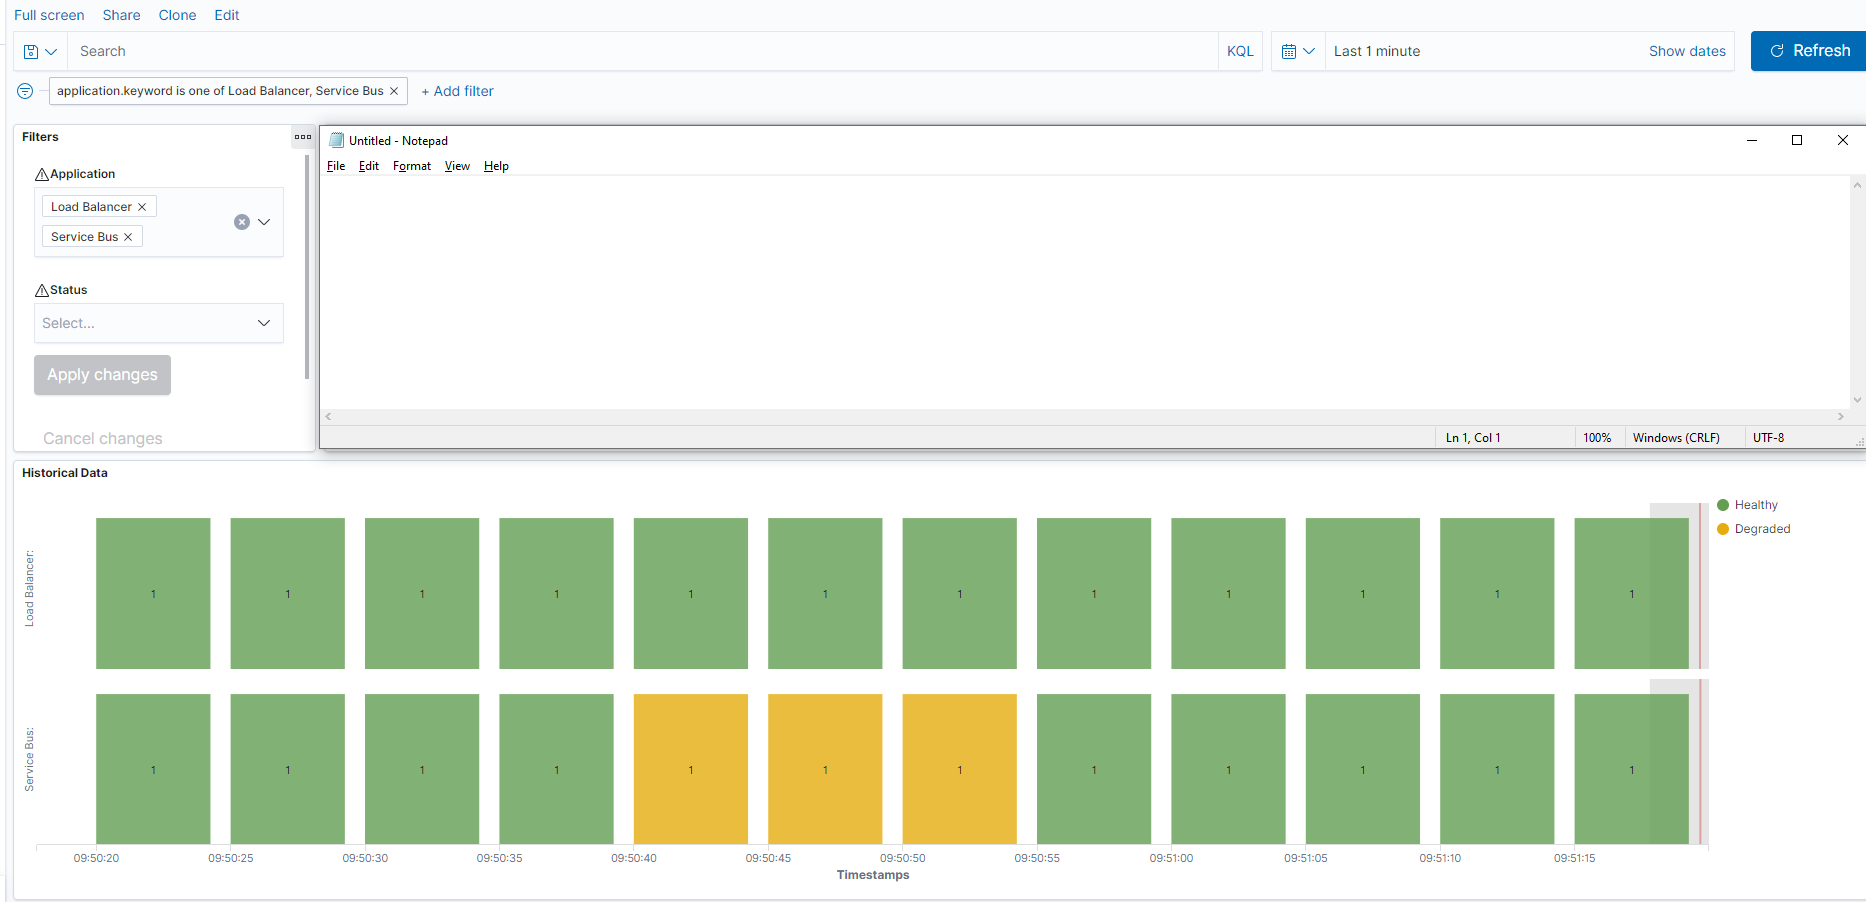1866x902 pixels.
Task: Click the KQL syntax button
Action: click(1240, 50)
